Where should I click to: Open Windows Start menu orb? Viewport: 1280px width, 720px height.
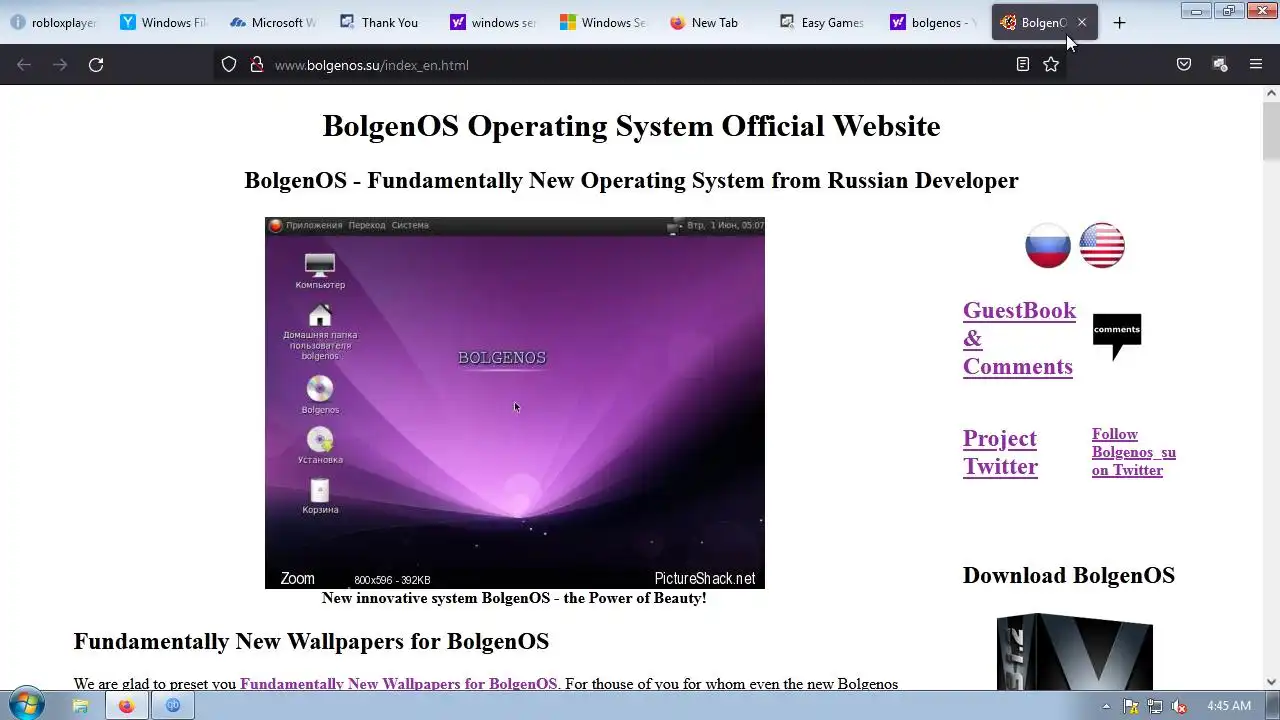click(25, 705)
